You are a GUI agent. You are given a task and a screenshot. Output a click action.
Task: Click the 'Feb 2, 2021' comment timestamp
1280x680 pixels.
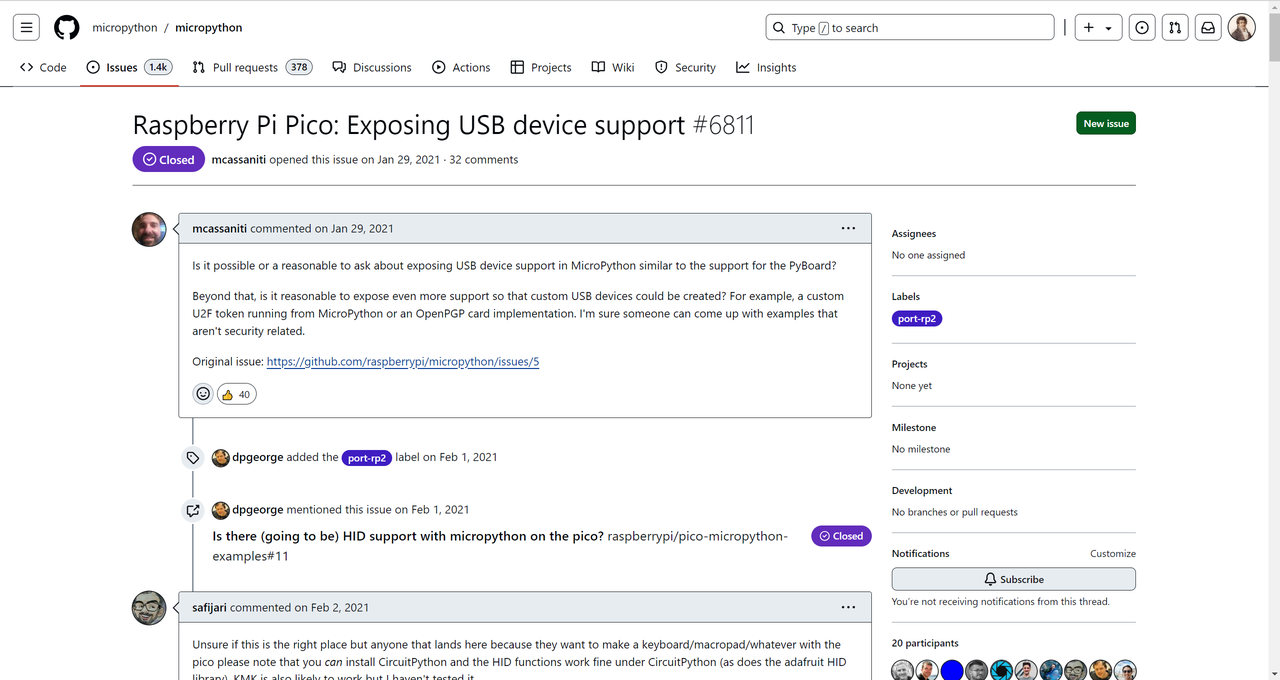click(339, 607)
